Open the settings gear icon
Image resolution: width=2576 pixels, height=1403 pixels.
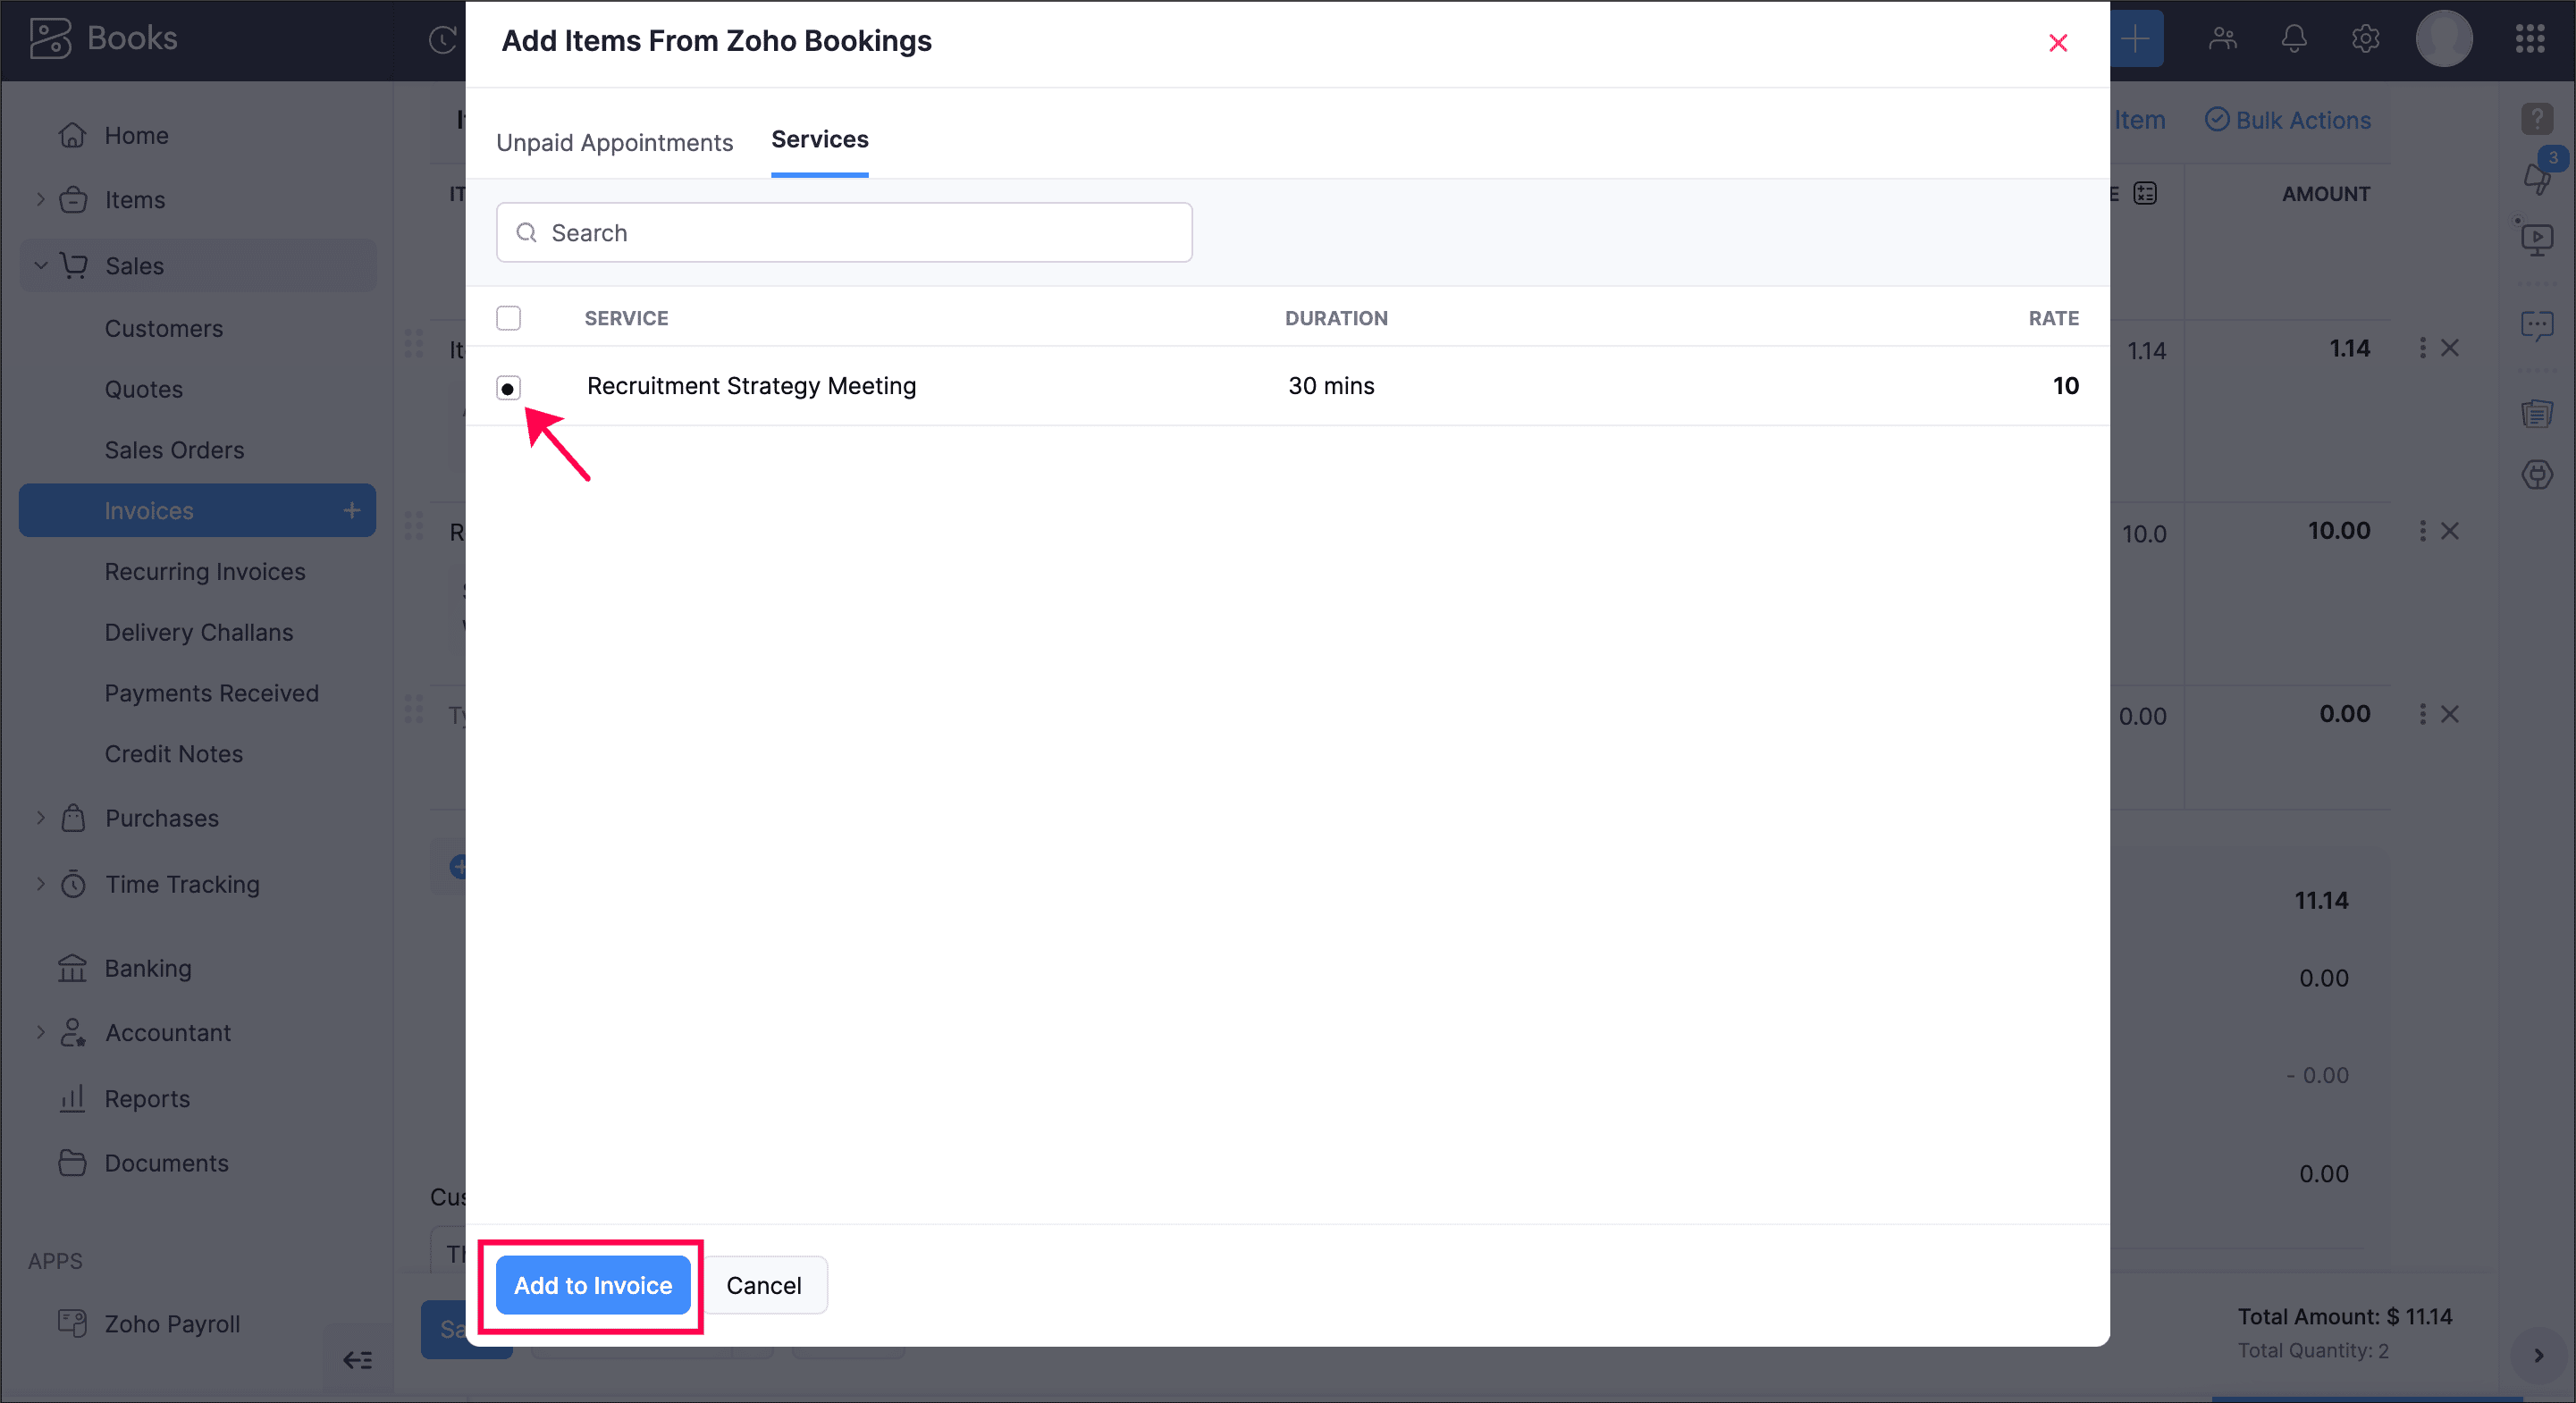point(2364,39)
